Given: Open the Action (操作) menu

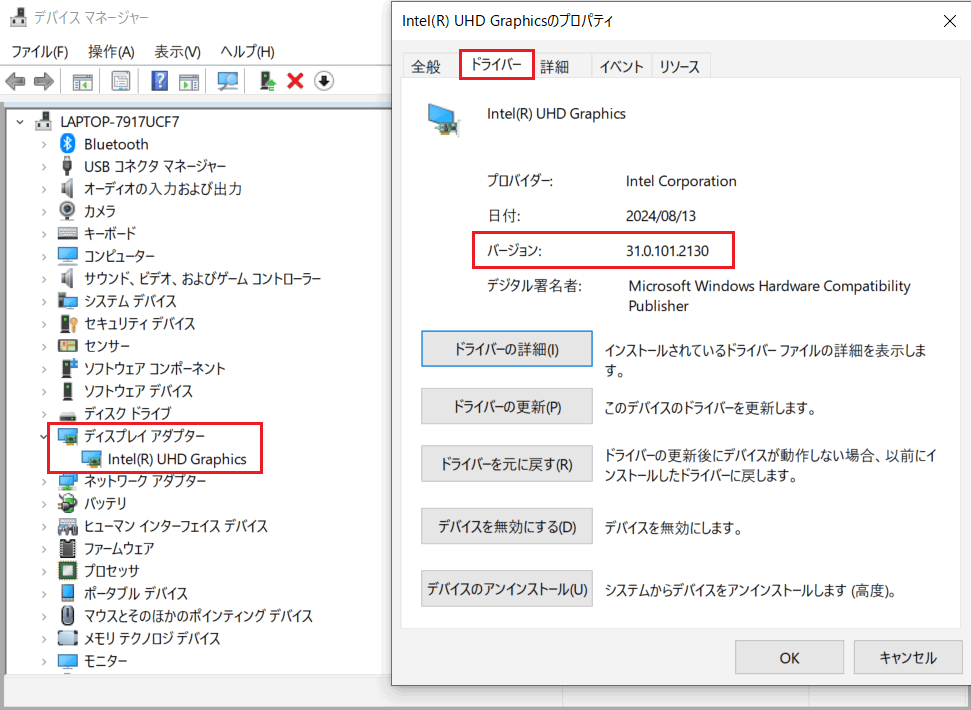Looking at the screenshot, I should [x=111, y=51].
